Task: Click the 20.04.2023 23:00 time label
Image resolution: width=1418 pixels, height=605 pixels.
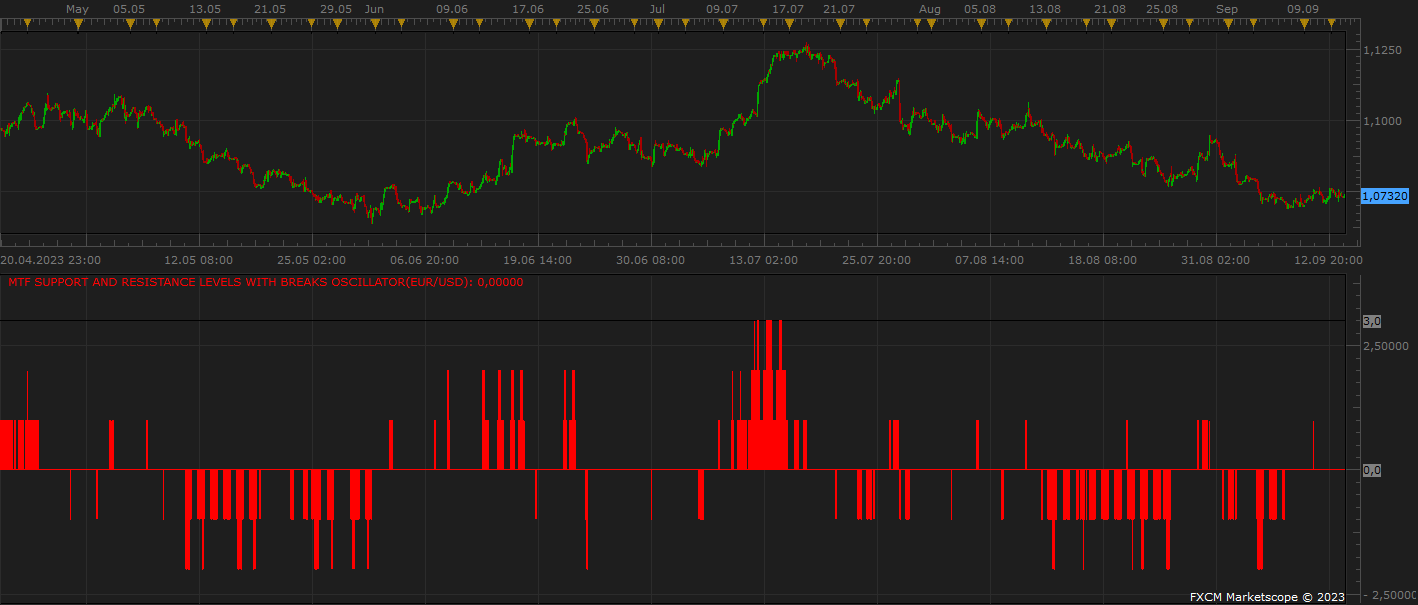Action: point(49,260)
